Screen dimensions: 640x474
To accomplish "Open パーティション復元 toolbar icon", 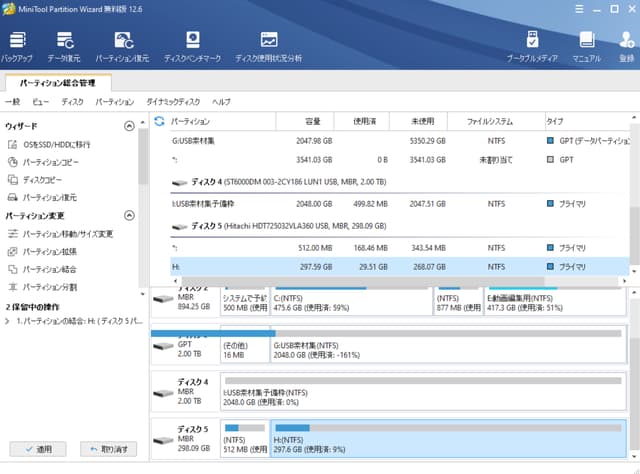I will pos(122,47).
